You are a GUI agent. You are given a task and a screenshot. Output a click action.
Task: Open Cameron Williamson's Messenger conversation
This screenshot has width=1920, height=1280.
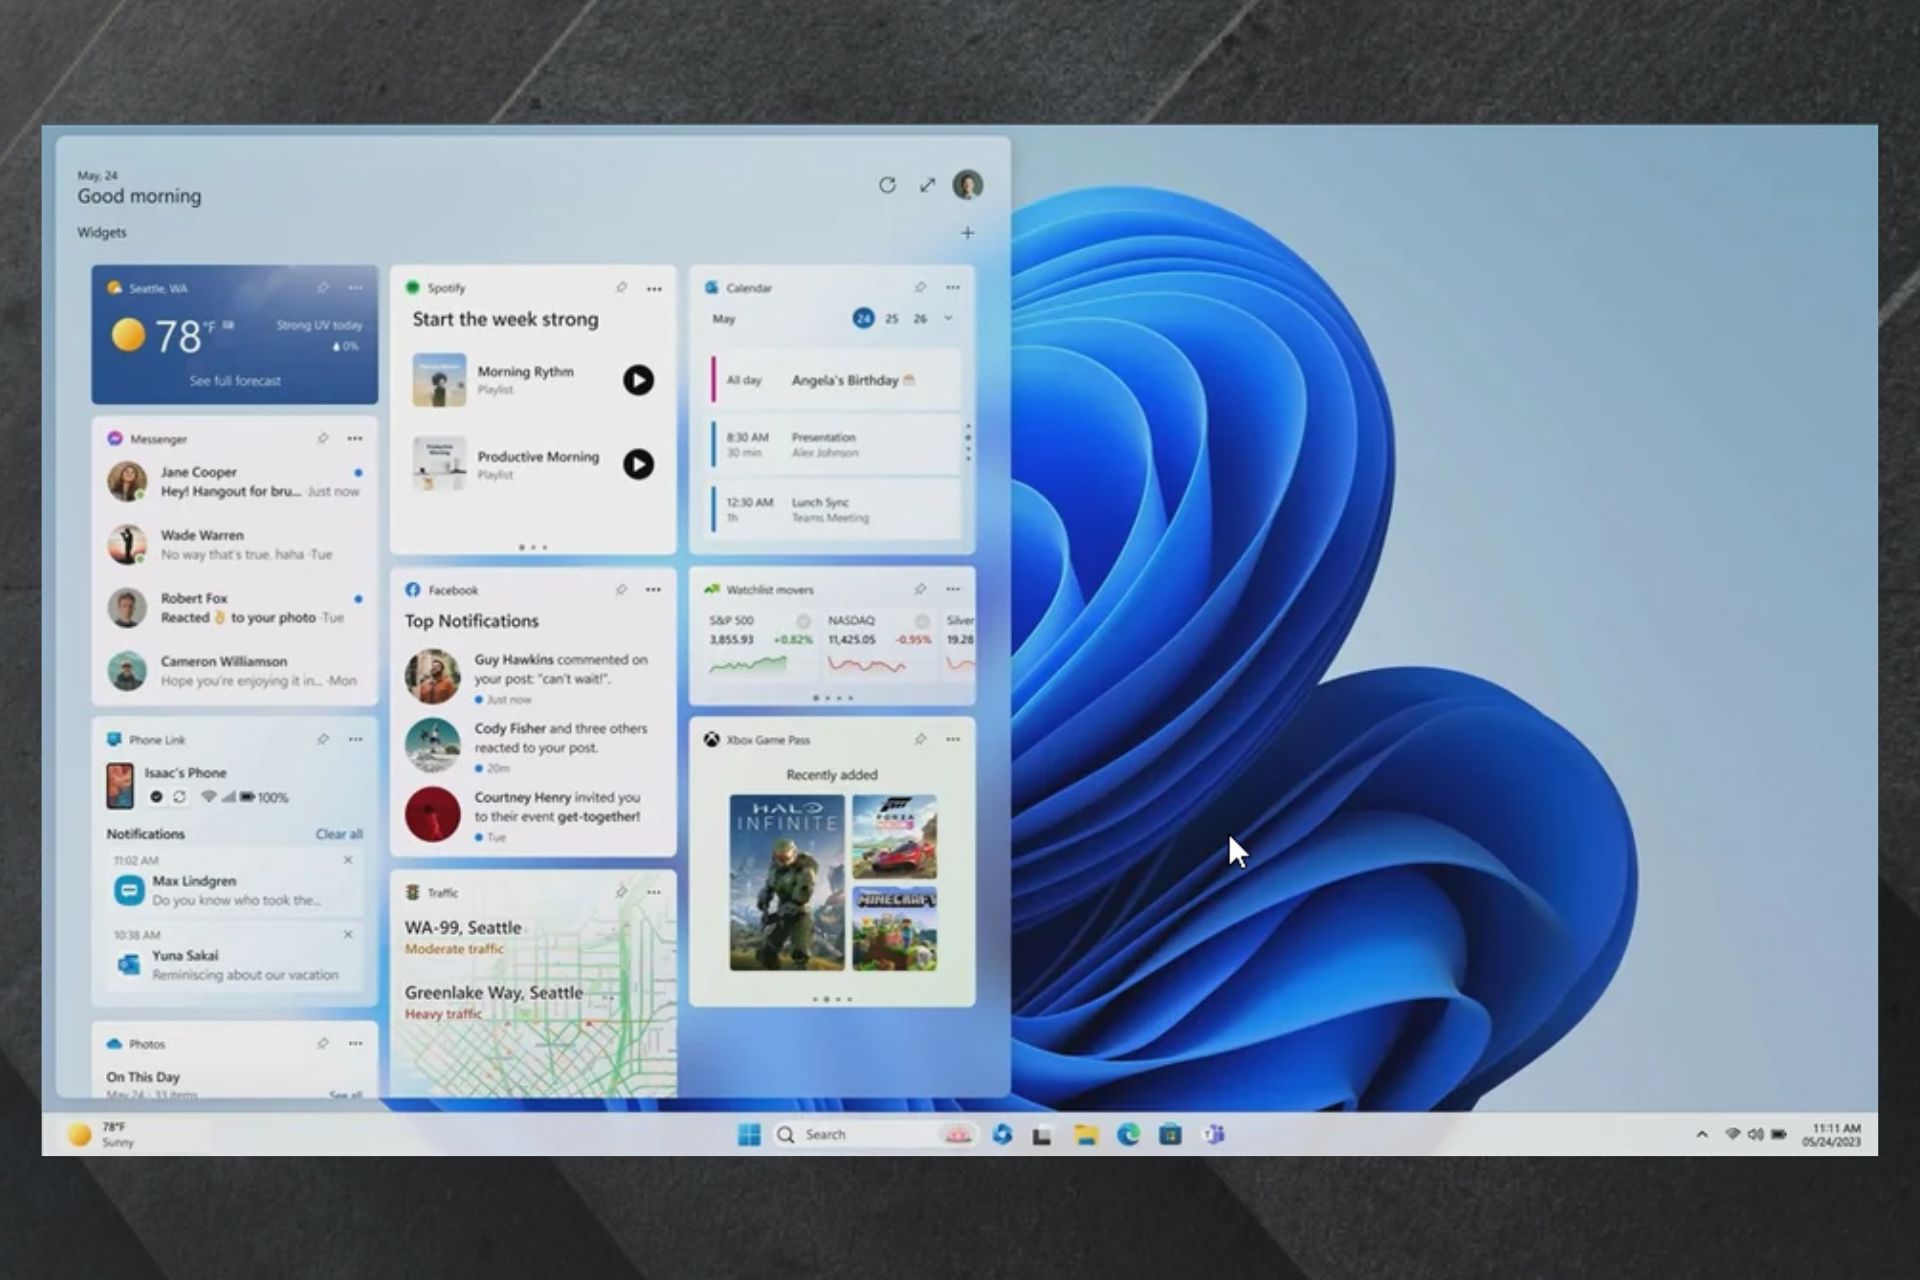pyautogui.click(x=235, y=670)
